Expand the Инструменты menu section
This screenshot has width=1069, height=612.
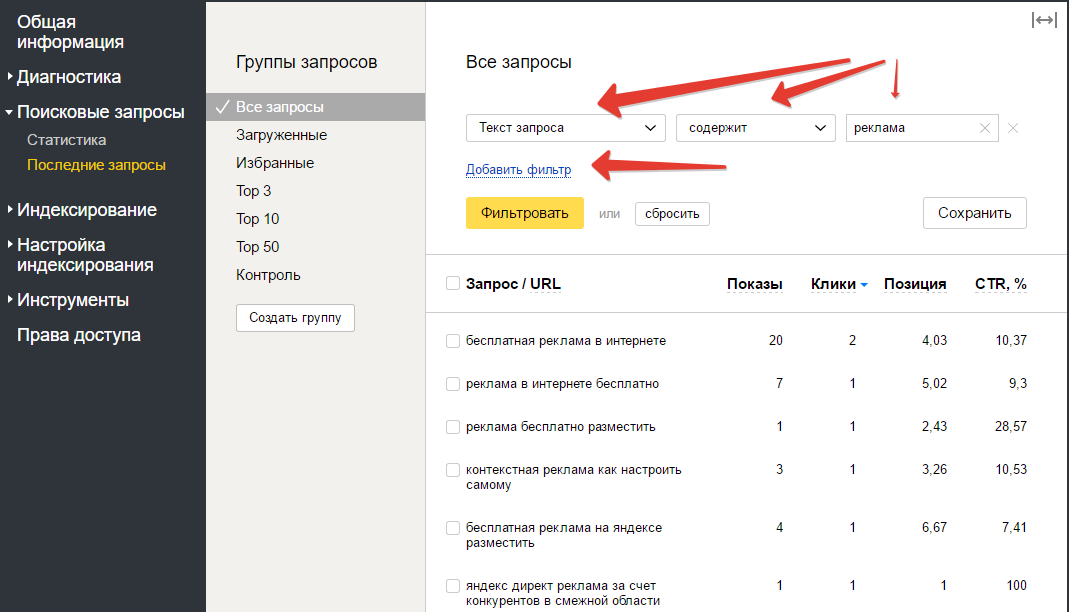coord(10,299)
